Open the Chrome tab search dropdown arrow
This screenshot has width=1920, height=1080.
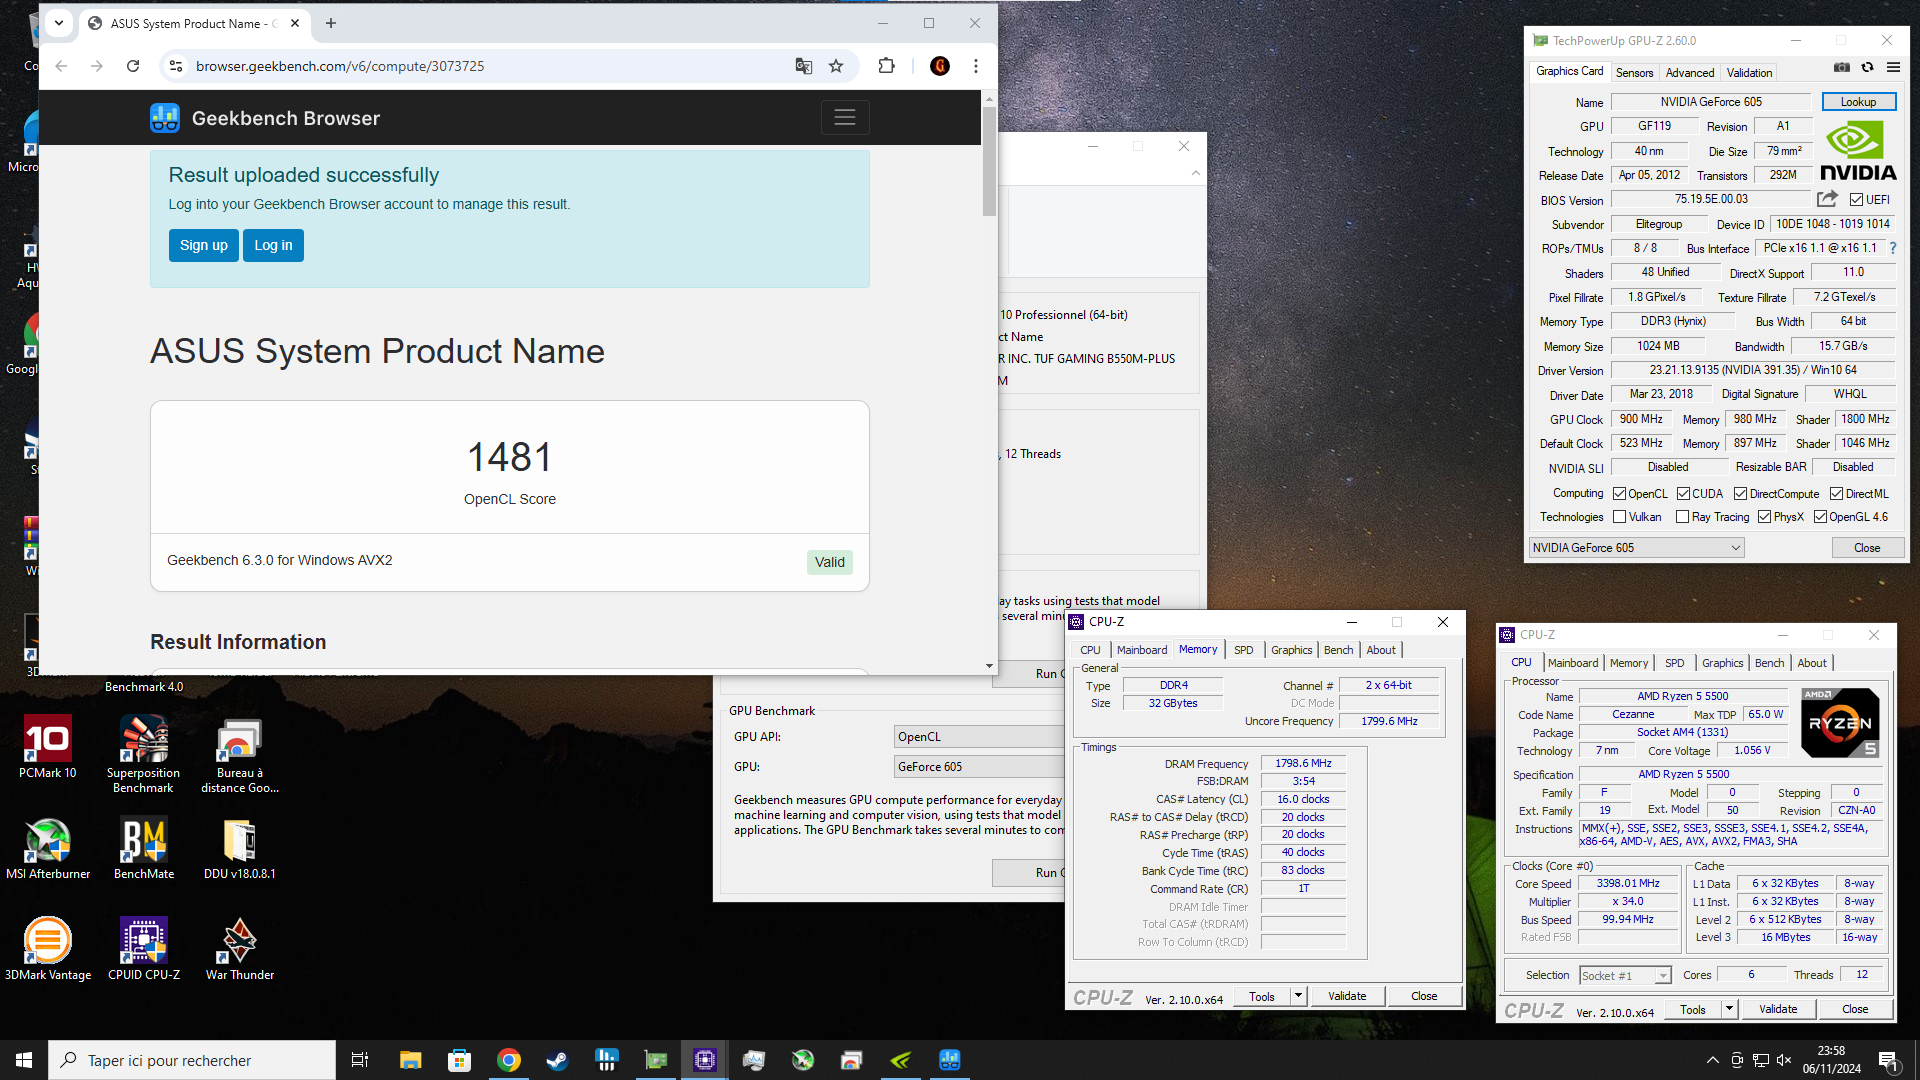coord(59,23)
